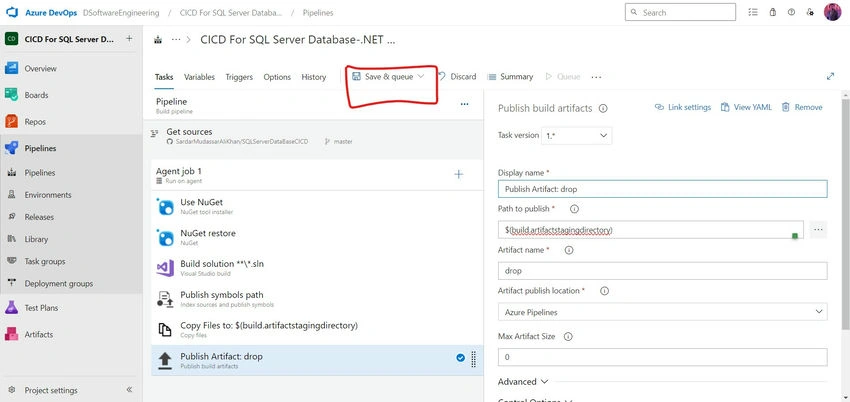Open Artifact publish location dropdown
The width and height of the screenshot is (850, 402).
pyautogui.click(x=662, y=312)
